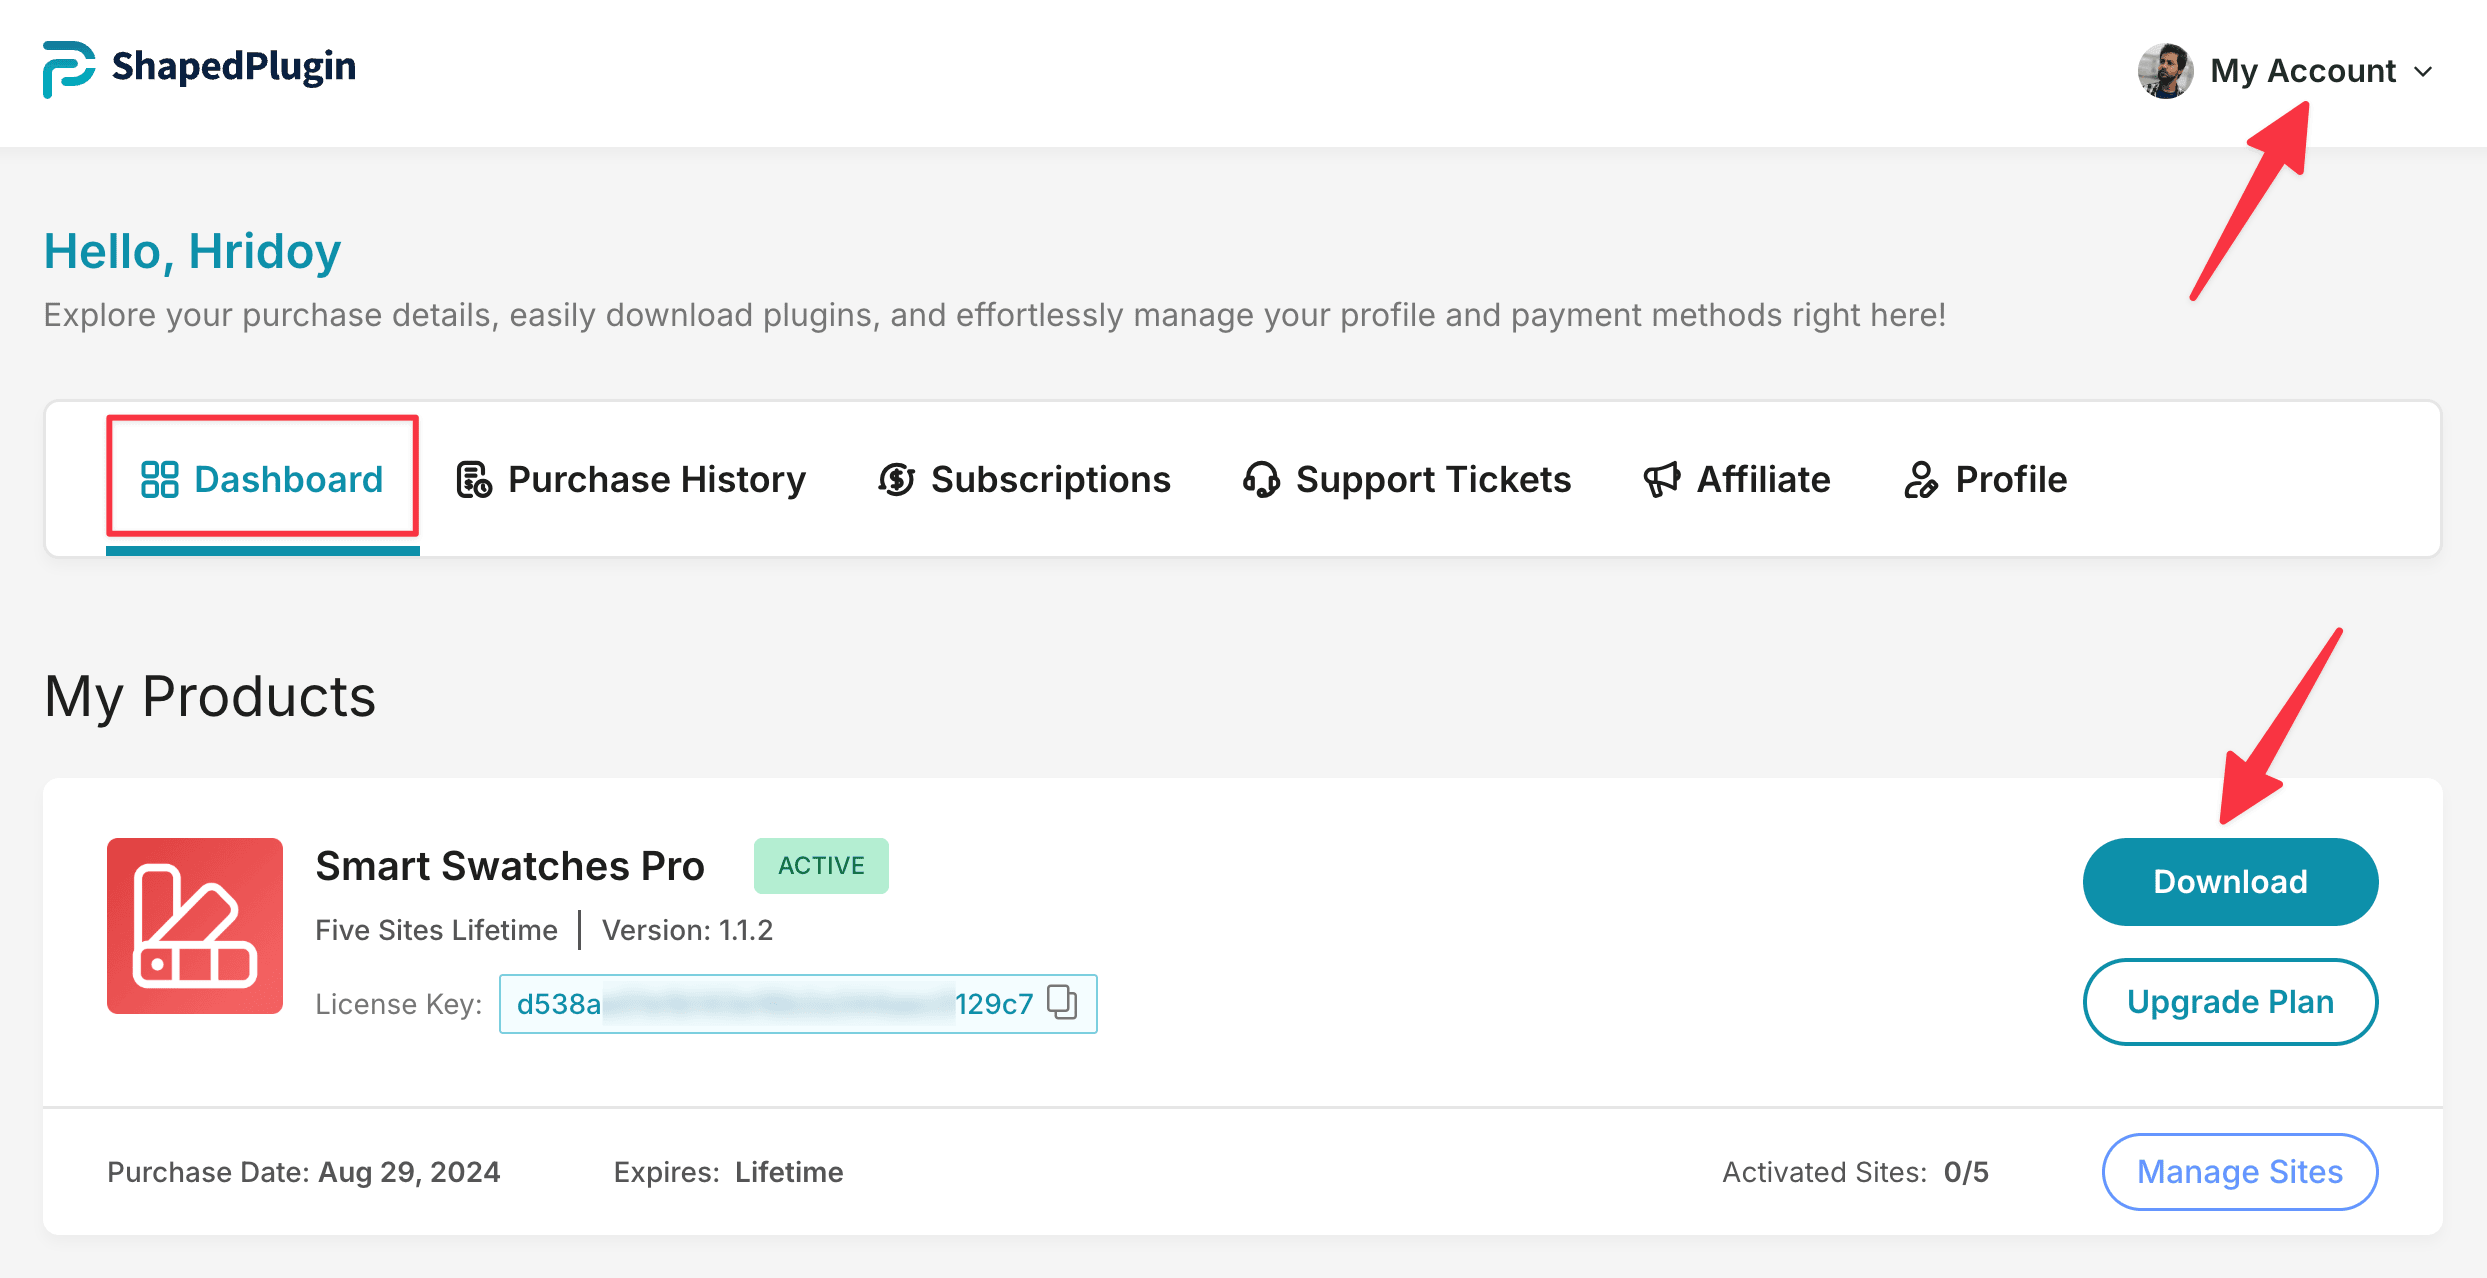Screen dimensions: 2487x1278
Task: Expand the My Account dropdown chevron
Action: 2423,72
